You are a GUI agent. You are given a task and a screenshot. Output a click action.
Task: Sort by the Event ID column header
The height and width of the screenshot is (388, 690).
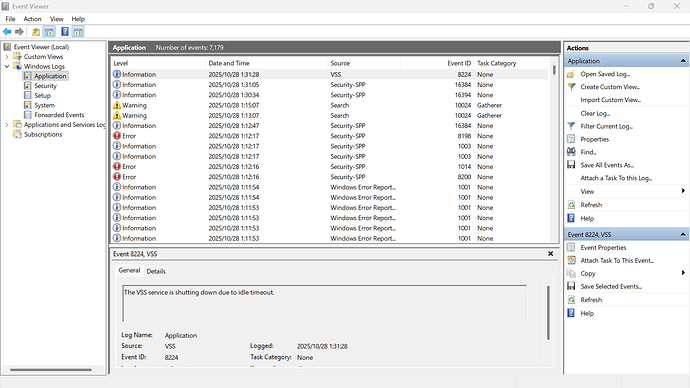point(437,63)
